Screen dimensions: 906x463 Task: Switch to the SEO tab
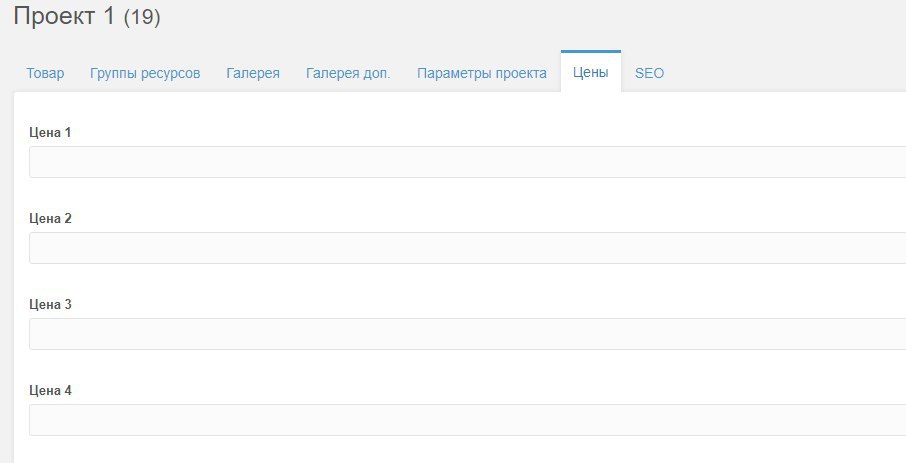(x=649, y=73)
